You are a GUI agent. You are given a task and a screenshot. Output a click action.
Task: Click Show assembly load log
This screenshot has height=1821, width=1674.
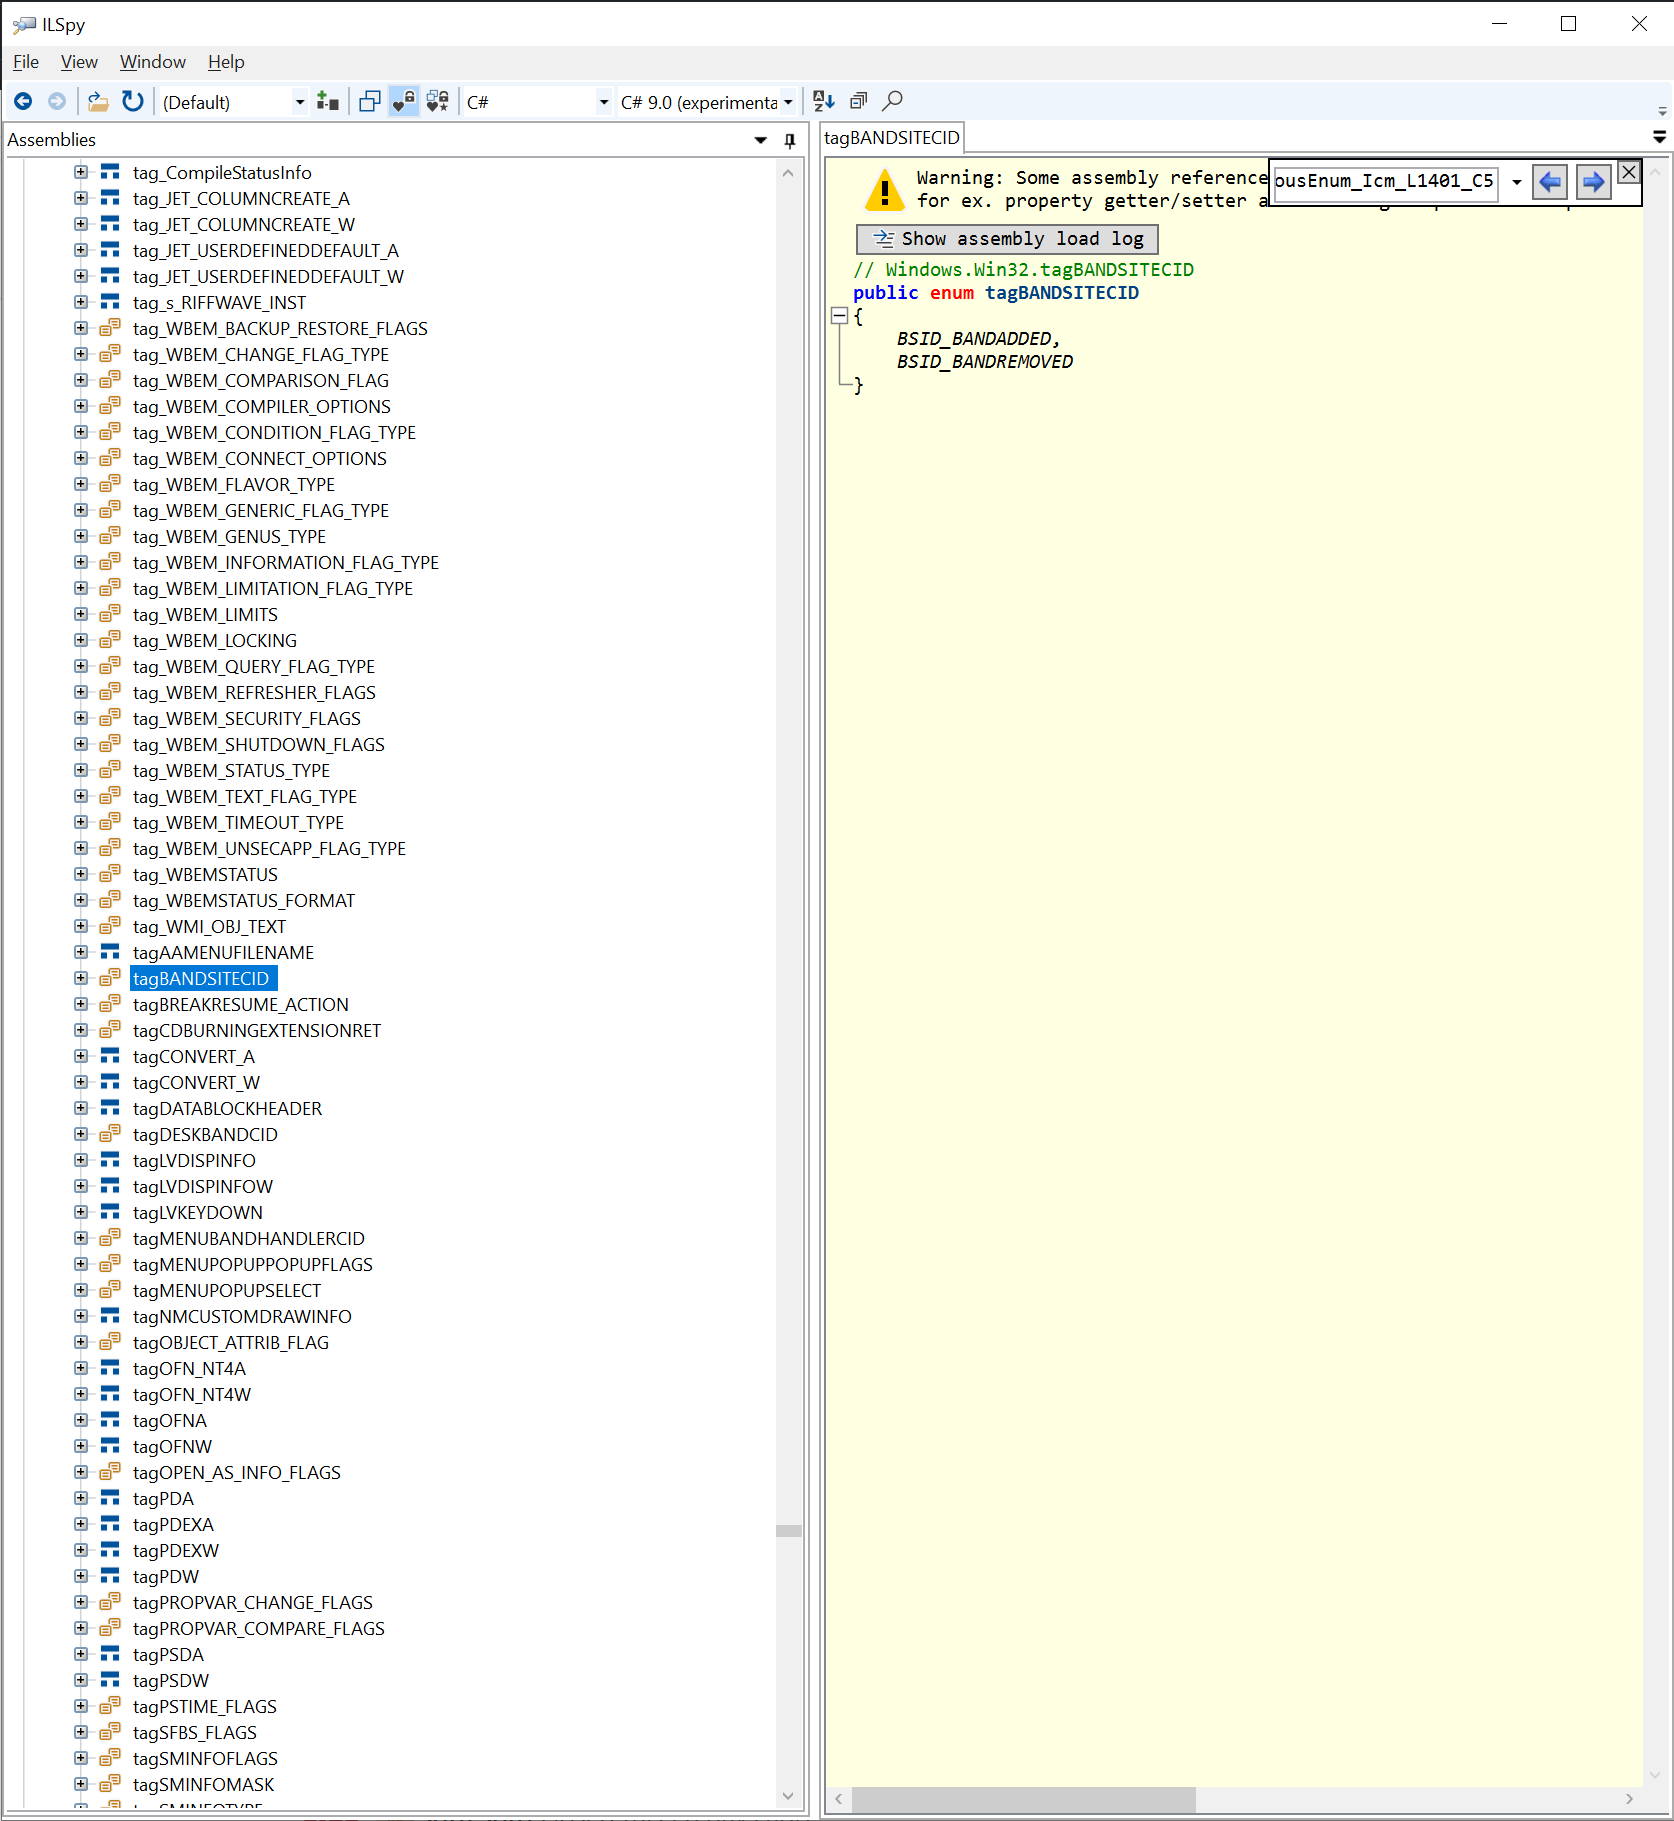(x=1007, y=238)
